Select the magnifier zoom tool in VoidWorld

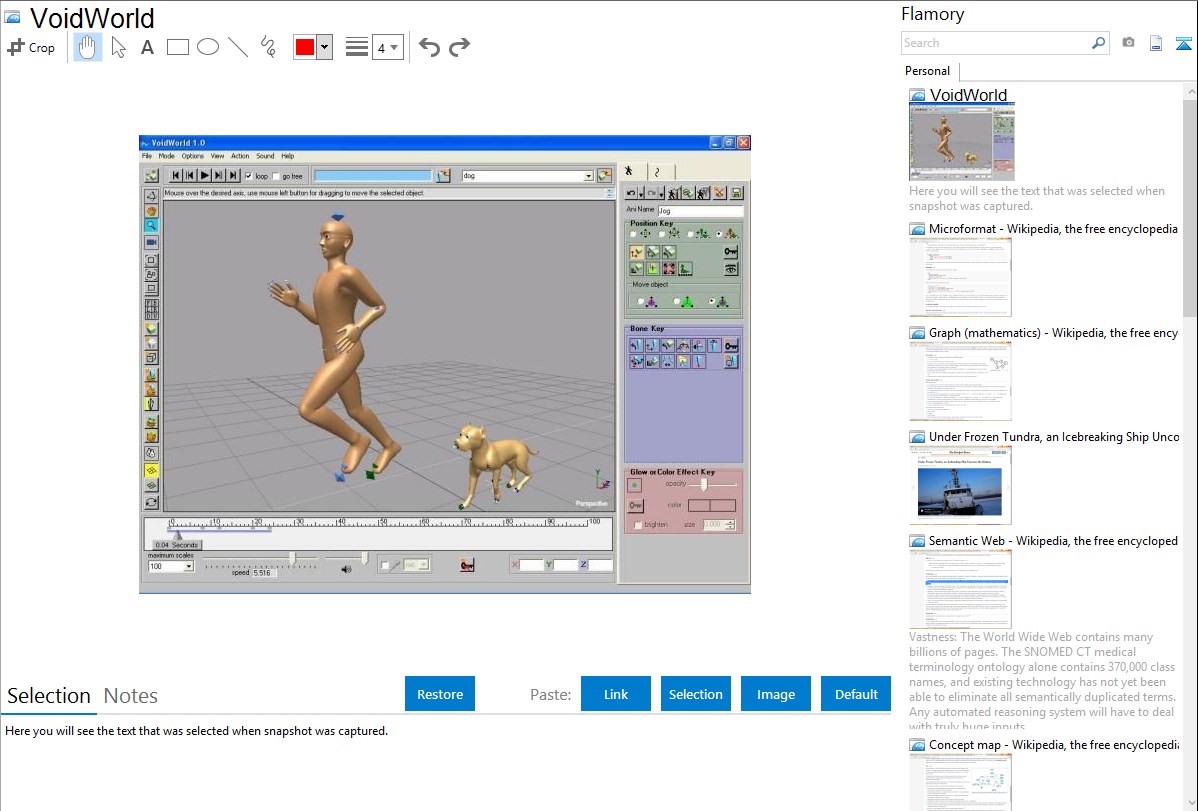[151, 225]
